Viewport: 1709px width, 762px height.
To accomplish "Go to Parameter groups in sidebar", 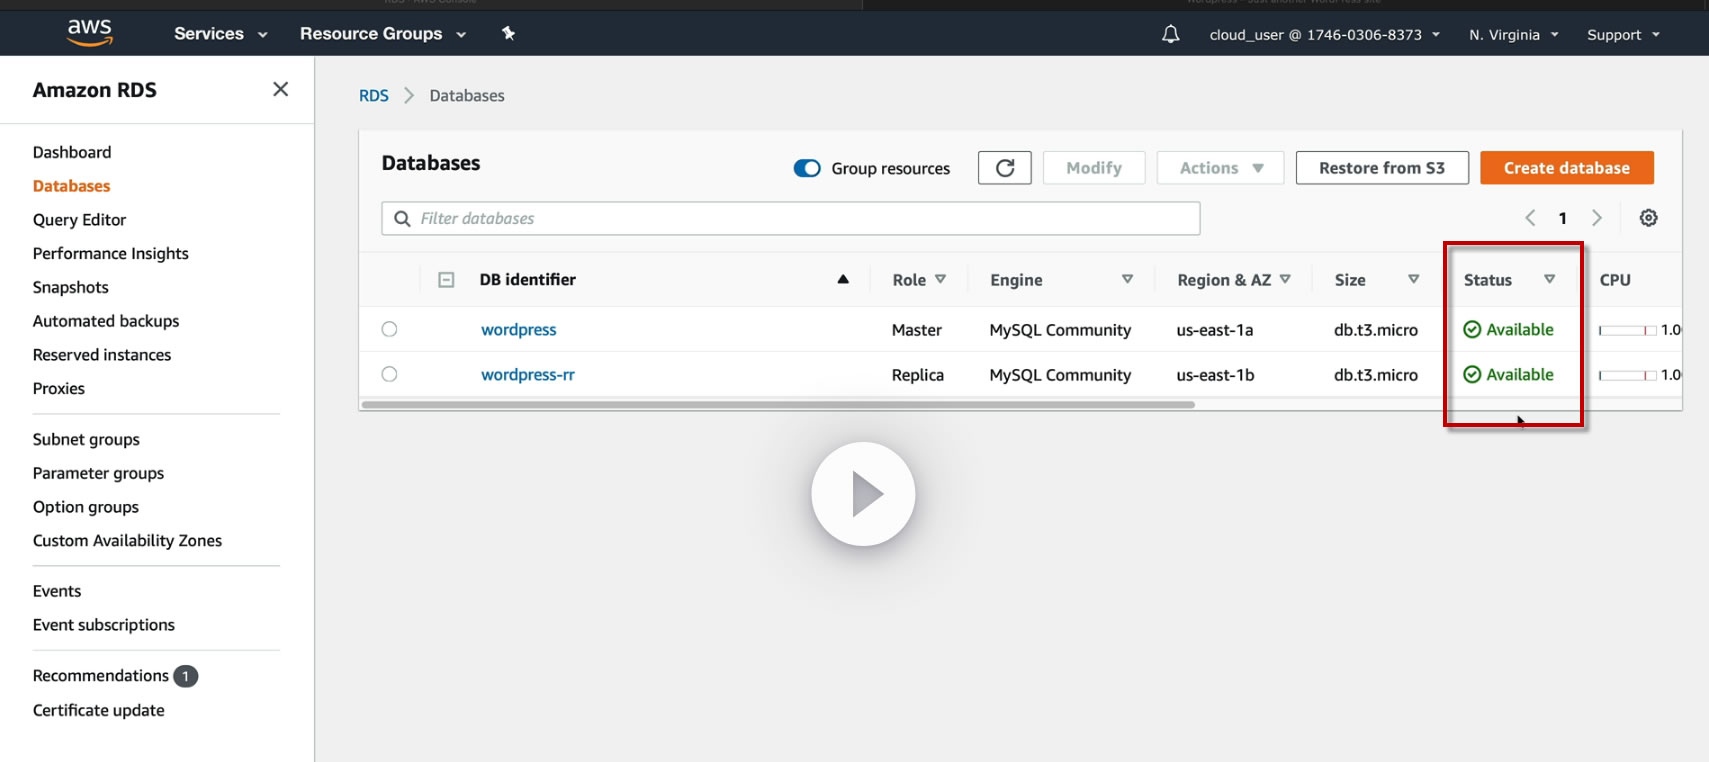I will click(98, 473).
